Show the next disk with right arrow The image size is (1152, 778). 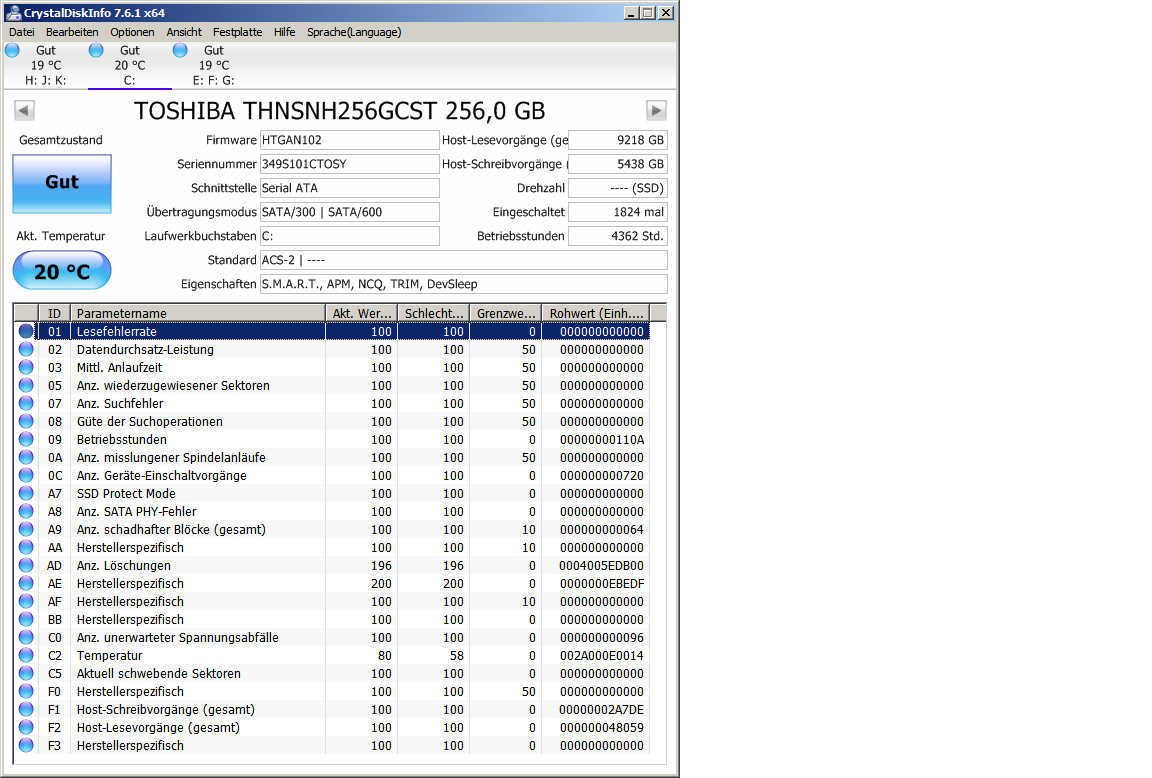pyautogui.click(x=656, y=110)
